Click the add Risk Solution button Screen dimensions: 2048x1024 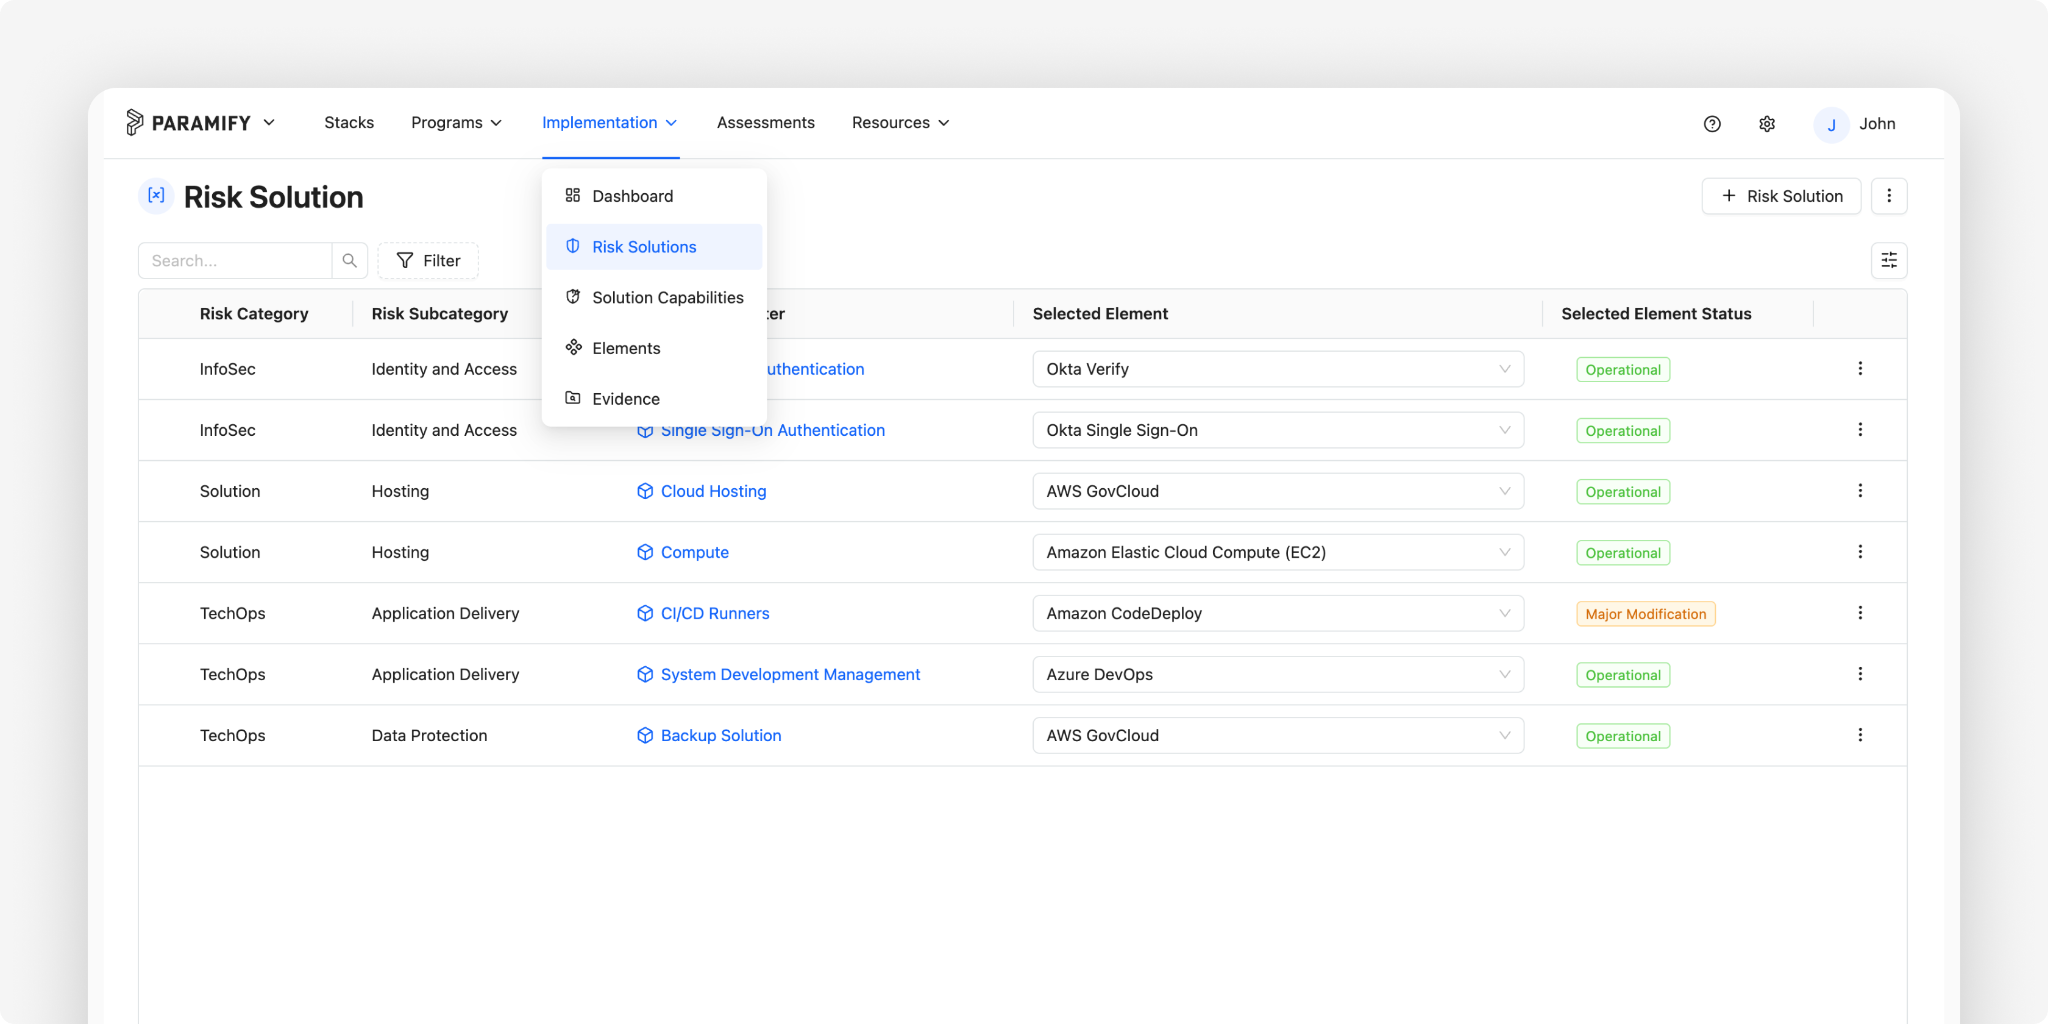point(1781,196)
